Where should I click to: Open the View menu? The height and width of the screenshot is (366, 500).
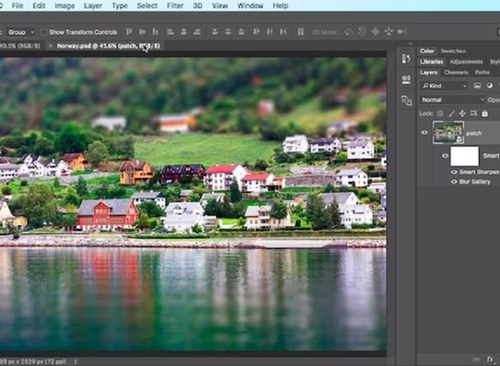click(x=220, y=6)
